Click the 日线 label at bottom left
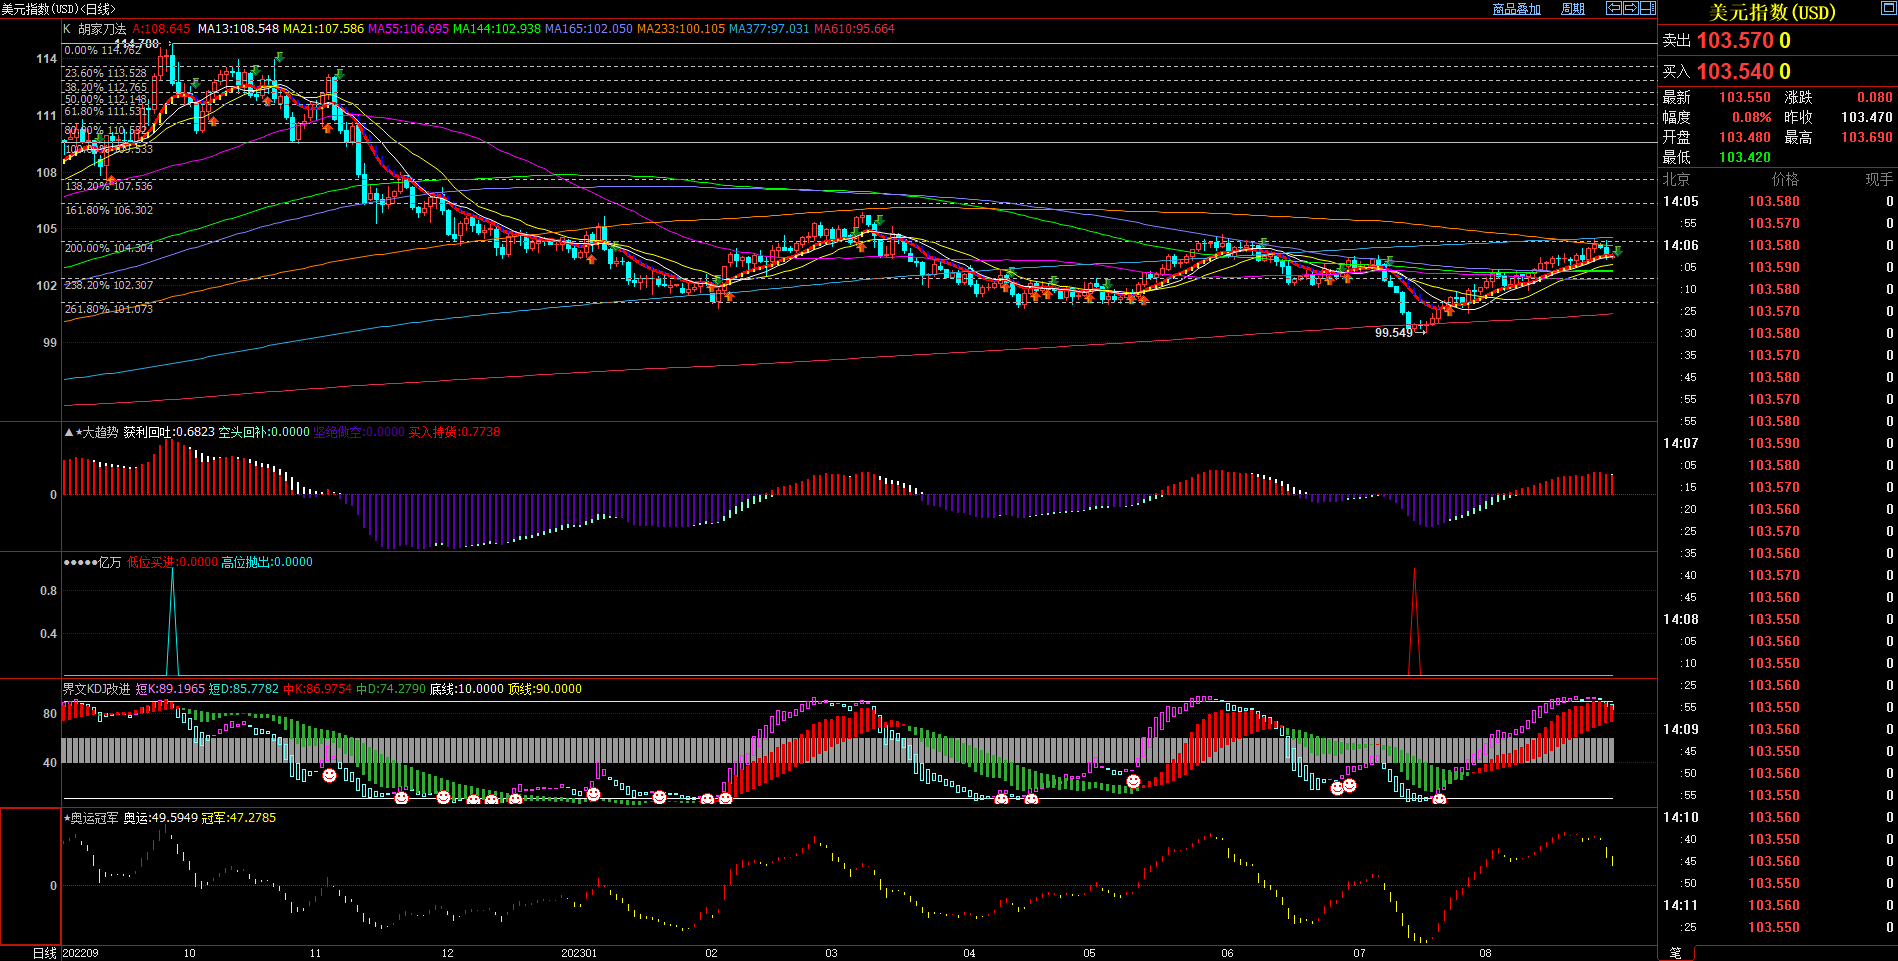This screenshot has width=1898, height=961. (44, 953)
